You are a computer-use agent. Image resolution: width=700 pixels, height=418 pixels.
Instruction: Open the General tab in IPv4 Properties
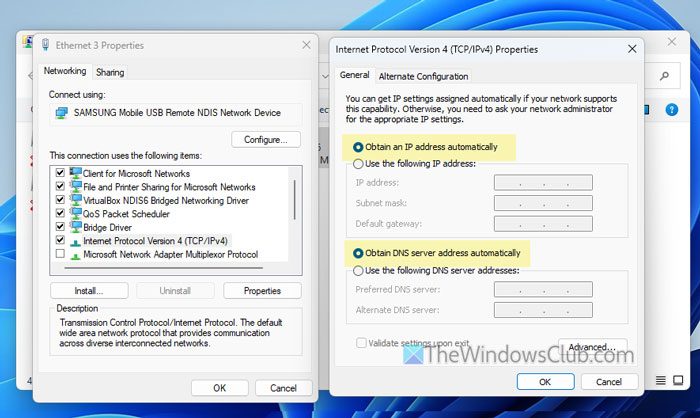(x=354, y=75)
